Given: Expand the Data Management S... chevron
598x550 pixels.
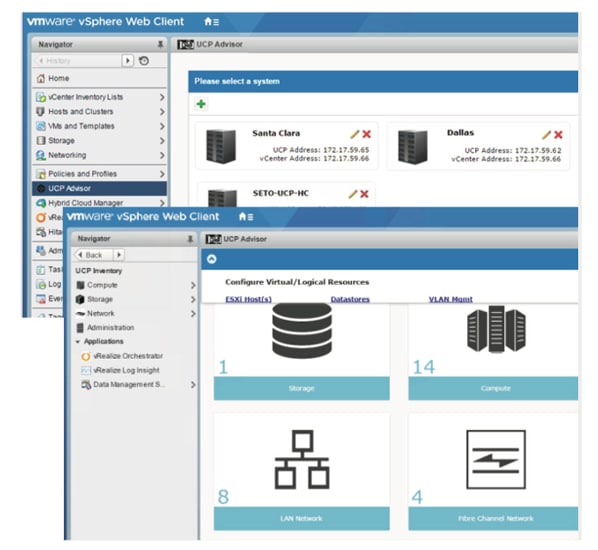Looking at the screenshot, I should point(193,385).
